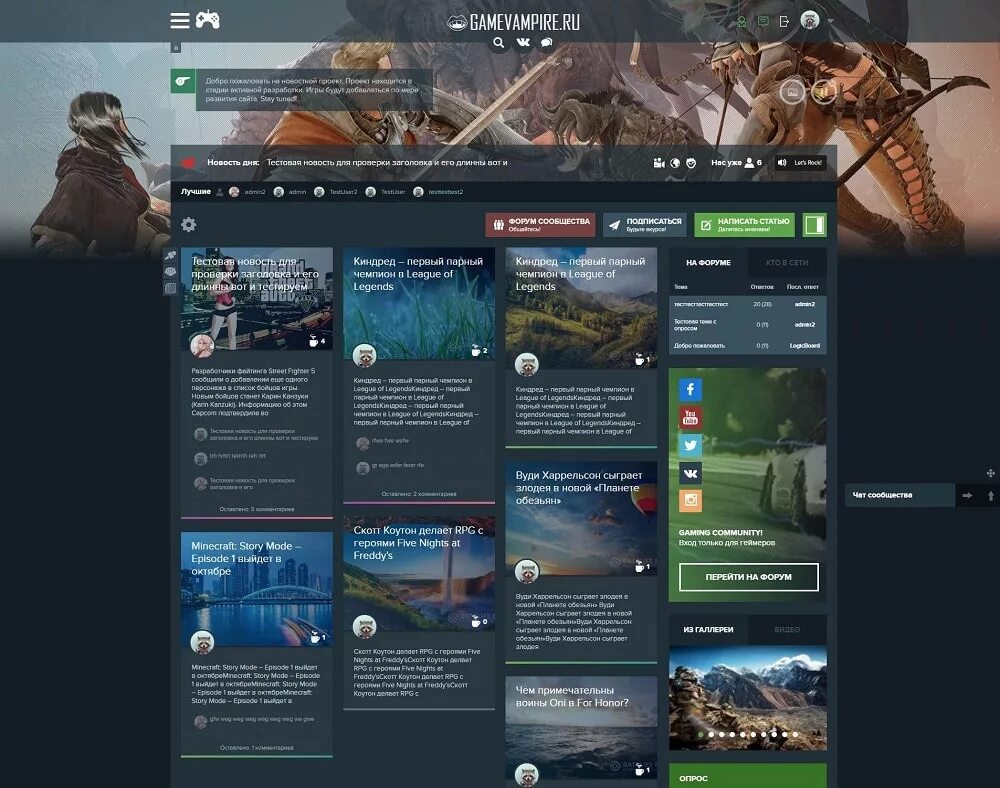The height and width of the screenshot is (788, 1000).
Task: Click the GAMEVAMPIRE.RU site logo
Action: coord(513,23)
